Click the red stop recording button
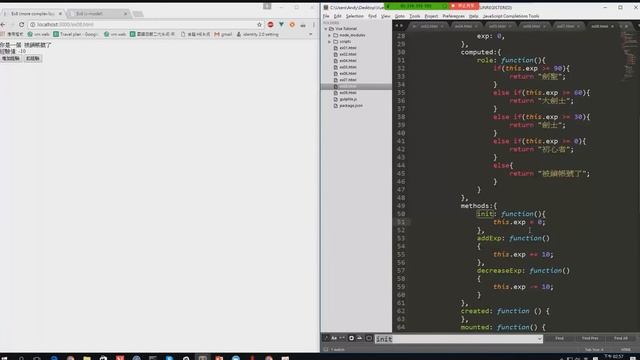The image size is (640, 360). [464, 6]
